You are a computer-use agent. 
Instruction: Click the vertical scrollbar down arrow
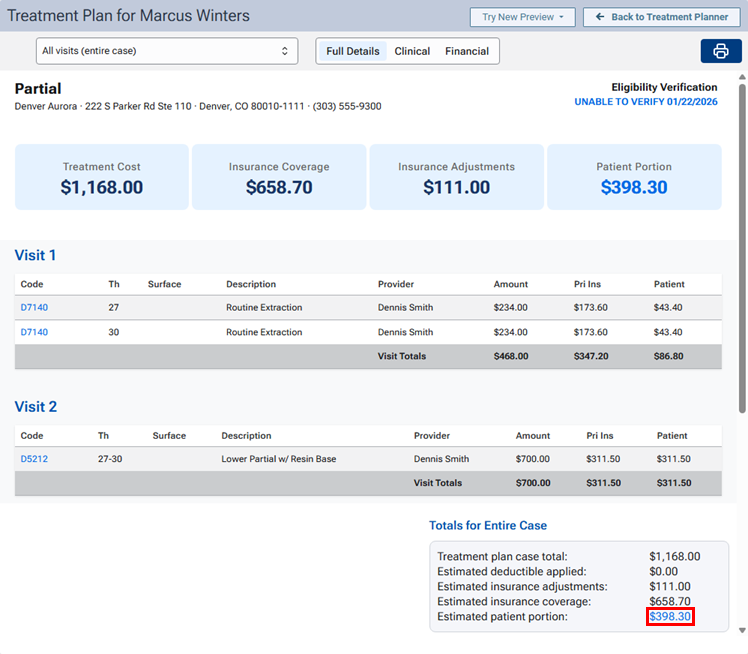pos(741,630)
